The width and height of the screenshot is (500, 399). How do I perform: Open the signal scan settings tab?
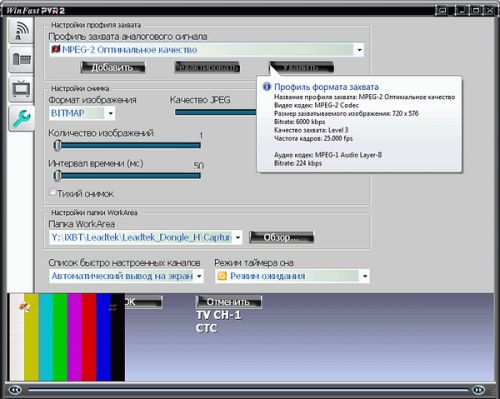21,31
